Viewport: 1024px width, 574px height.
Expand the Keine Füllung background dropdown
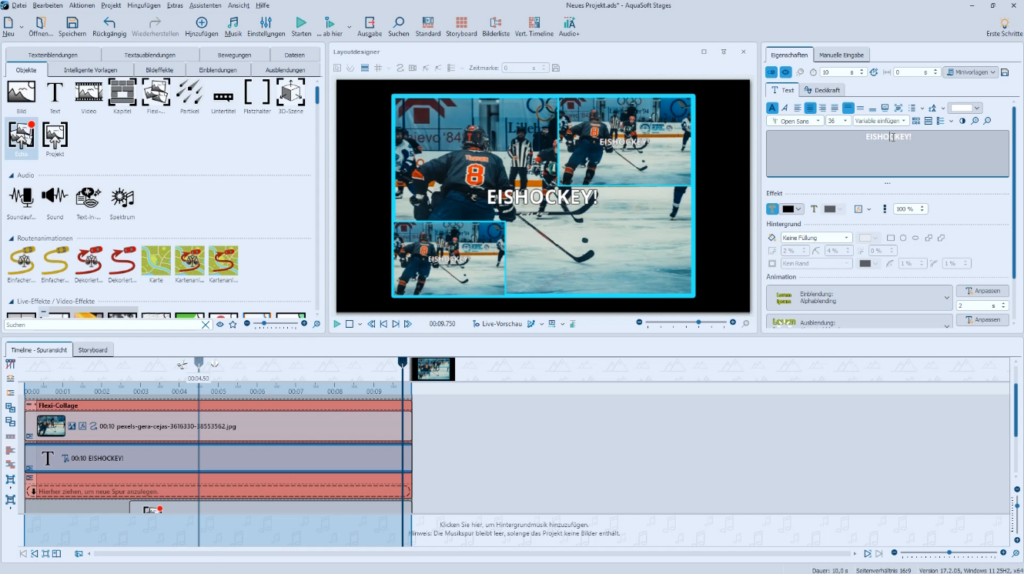point(816,238)
